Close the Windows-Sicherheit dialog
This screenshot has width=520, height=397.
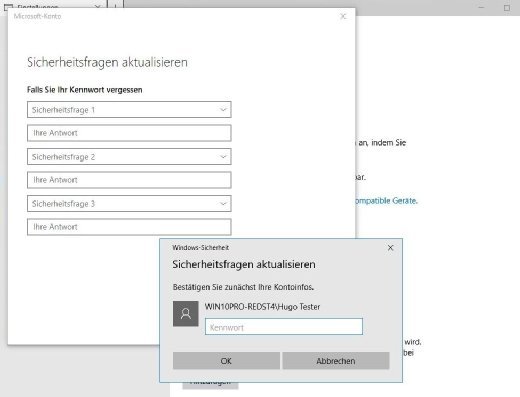pos(390,248)
